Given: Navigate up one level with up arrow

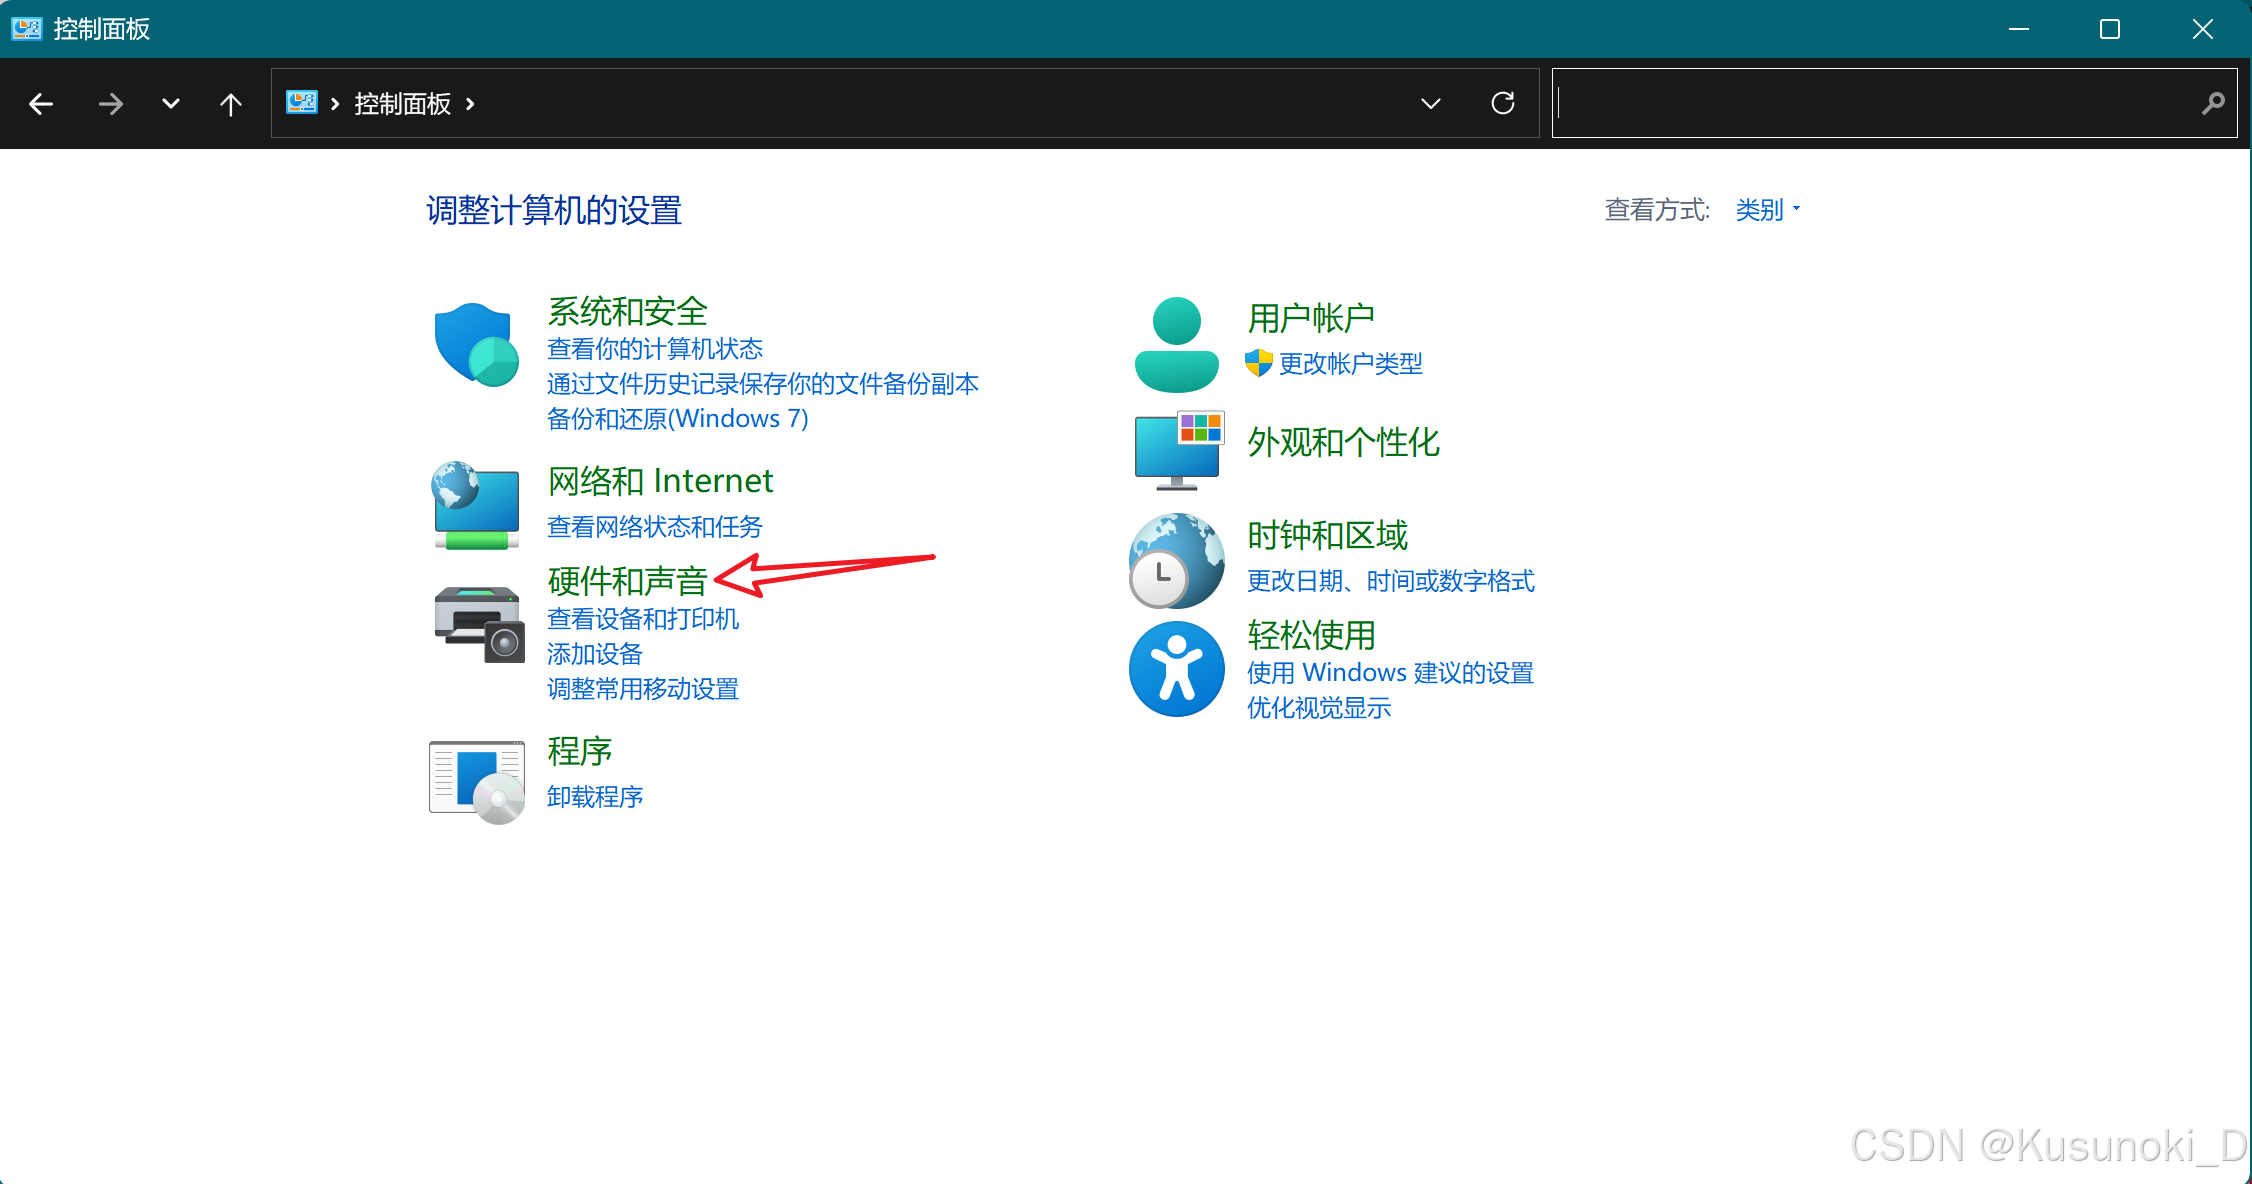Looking at the screenshot, I should 230,104.
